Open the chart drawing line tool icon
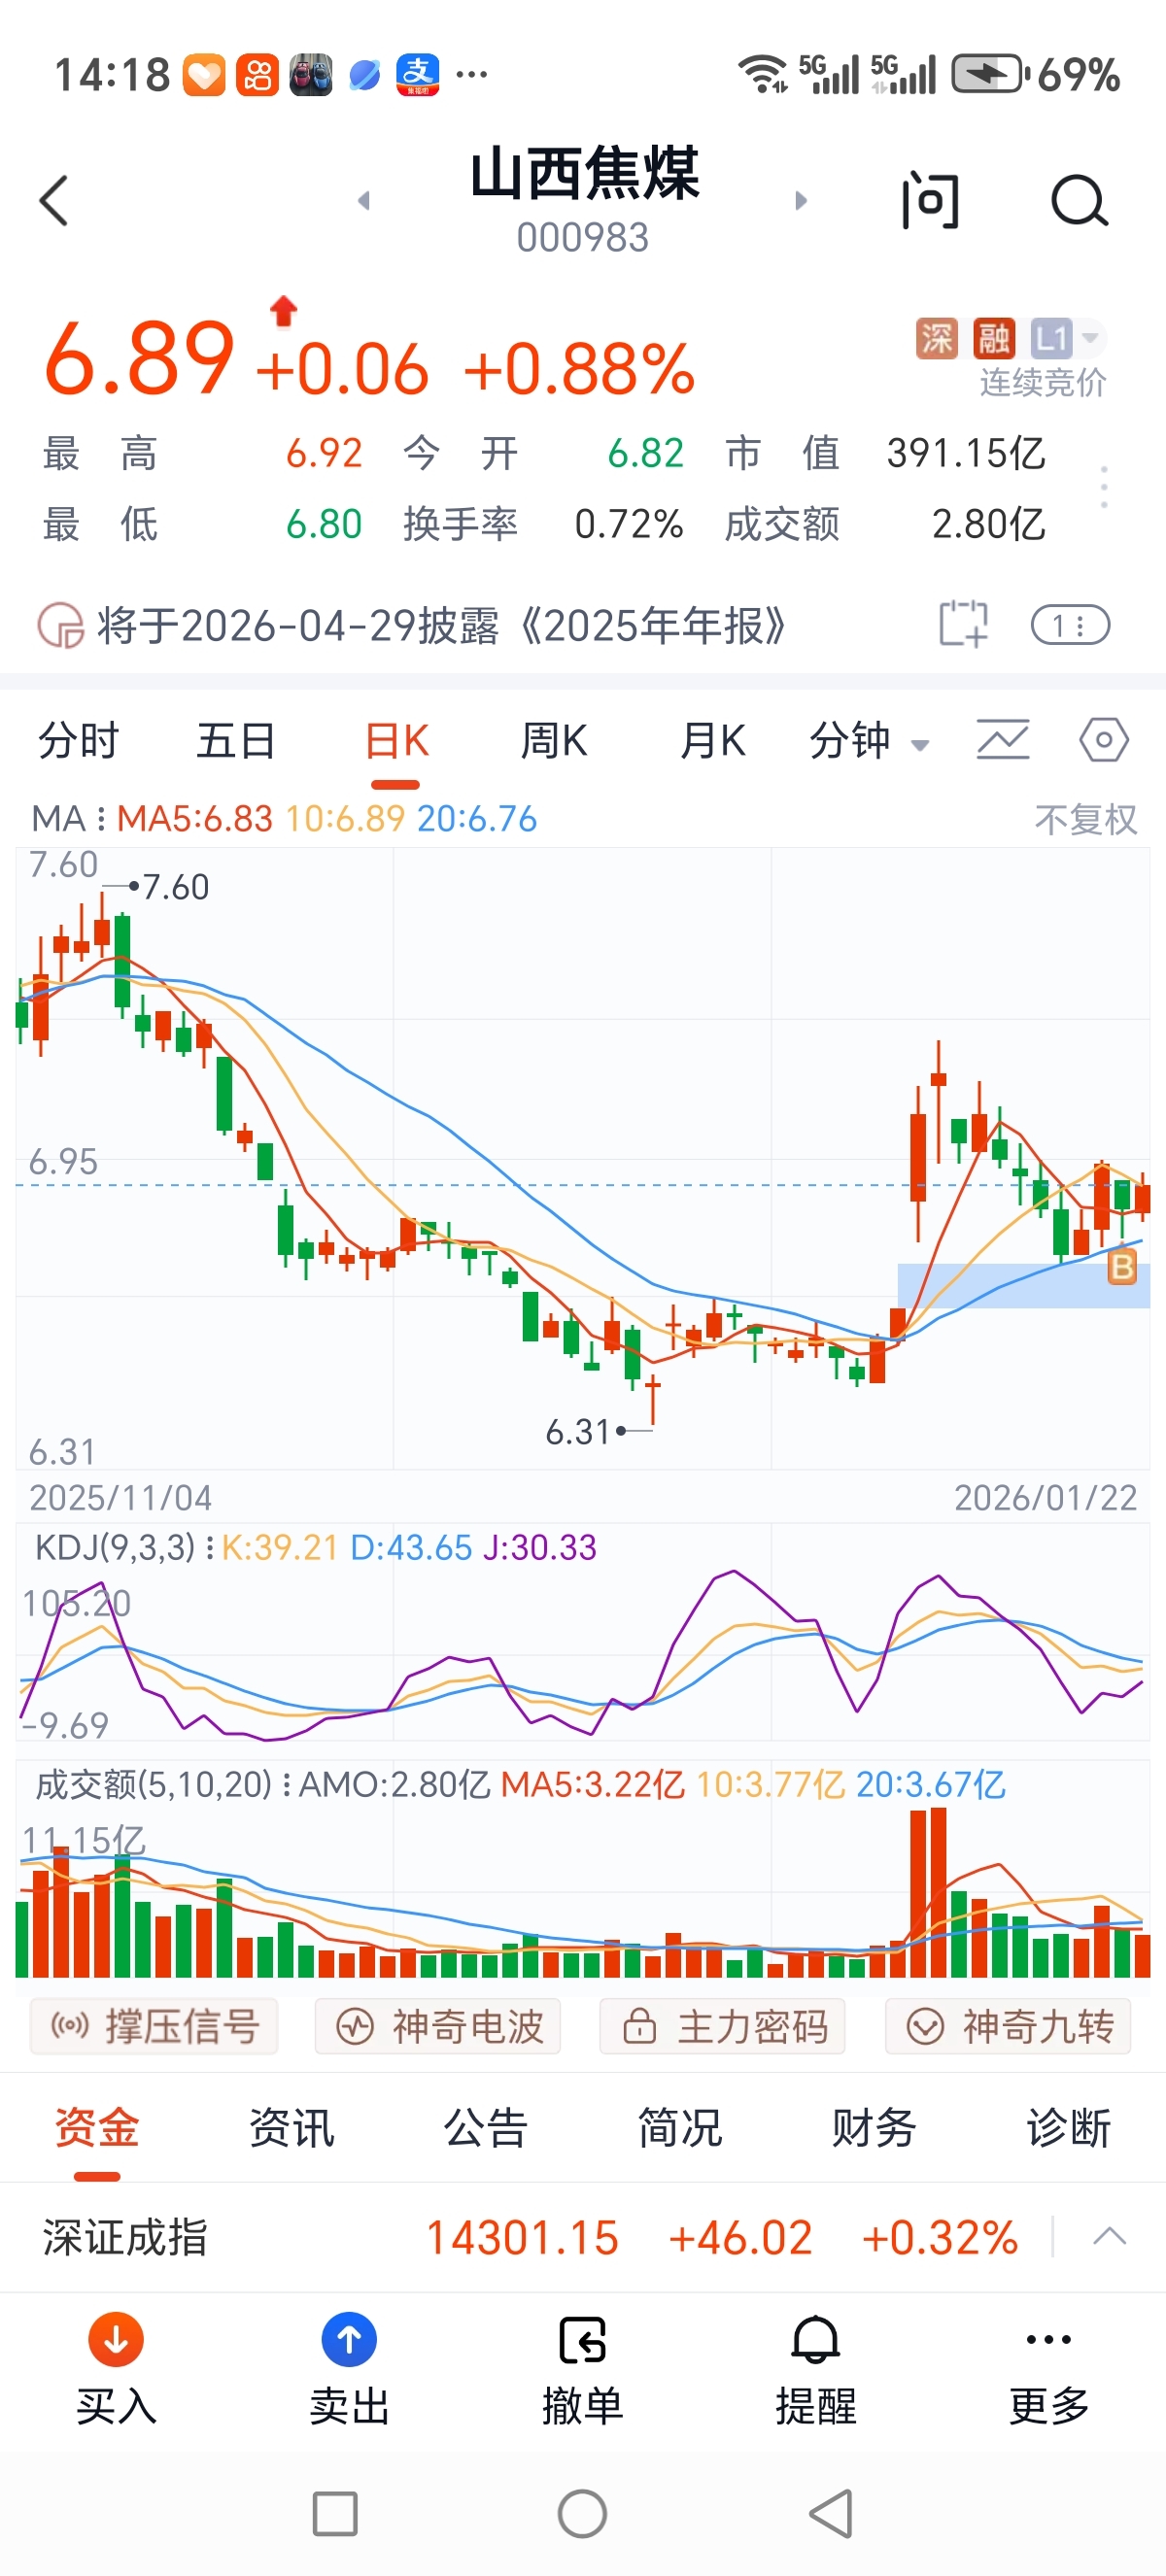Image resolution: width=1166 pixels, height=2576 pixels. coord(1003,741)
